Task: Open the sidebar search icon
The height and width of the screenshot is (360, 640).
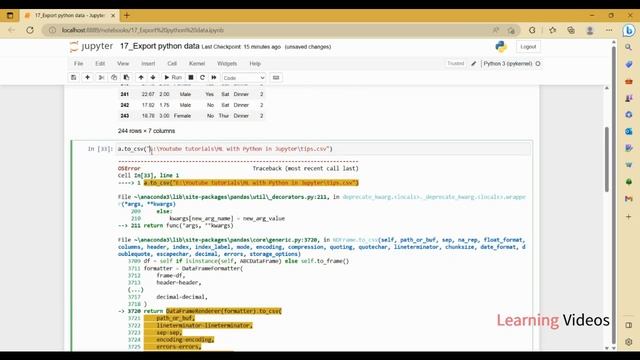Action: pos(629,47)
